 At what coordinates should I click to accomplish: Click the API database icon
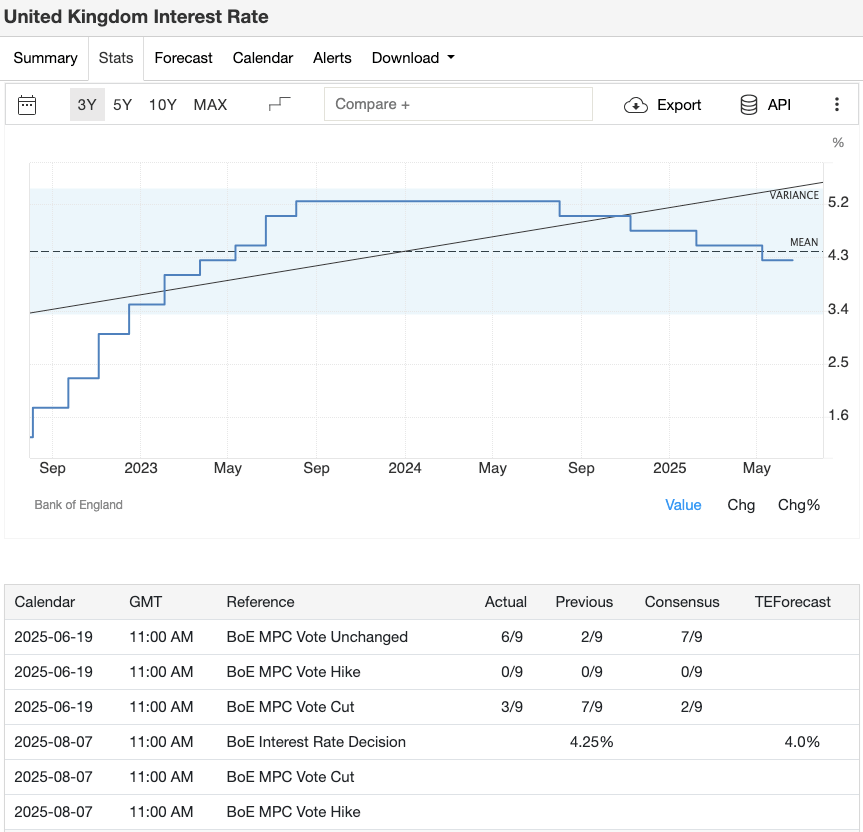coord(748,104)
